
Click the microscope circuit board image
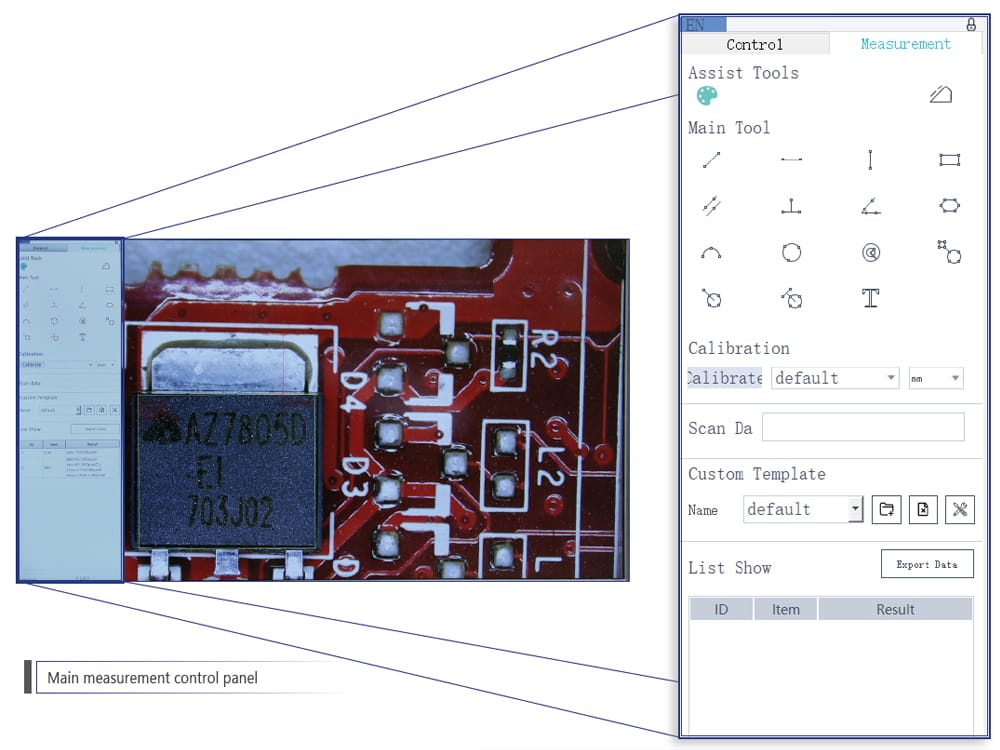click(376, 410)
